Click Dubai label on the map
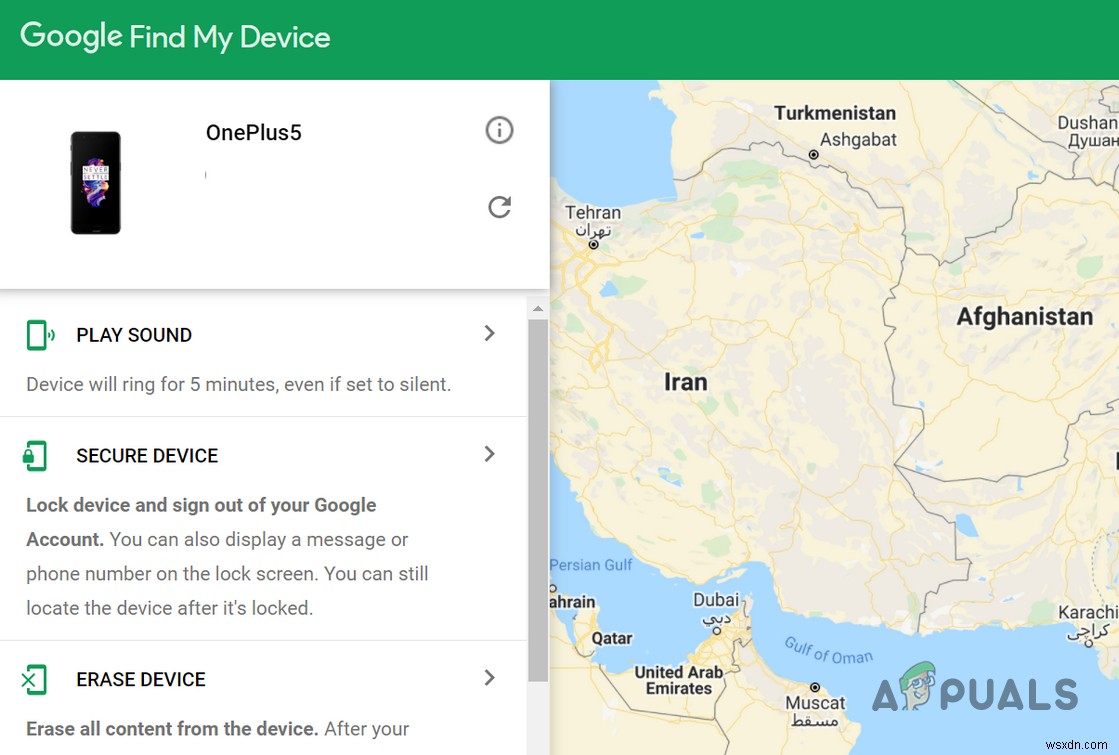The height and width of the screenshot is (755, 1119). click(716, 600)
